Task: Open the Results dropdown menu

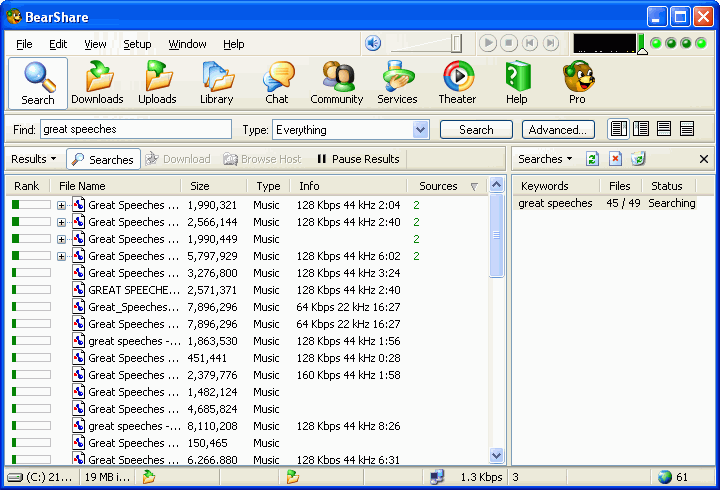Action: click(x=34, y=159)
